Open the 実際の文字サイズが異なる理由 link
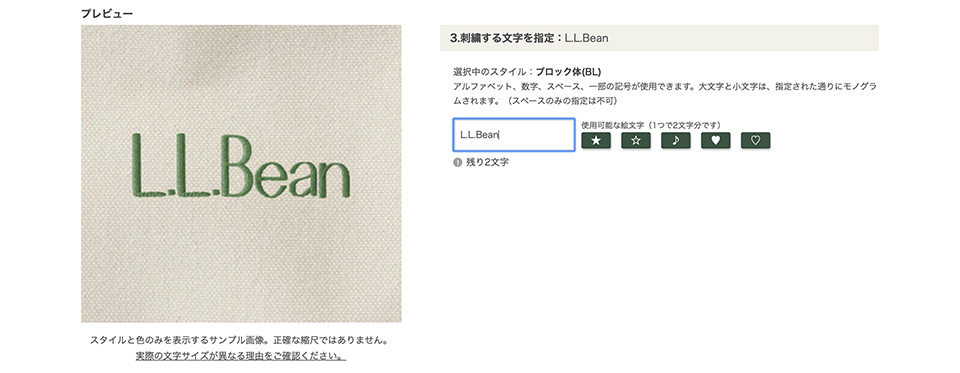Screen dimensions: 960x373 pyautogui.click(x=241, y=355)
